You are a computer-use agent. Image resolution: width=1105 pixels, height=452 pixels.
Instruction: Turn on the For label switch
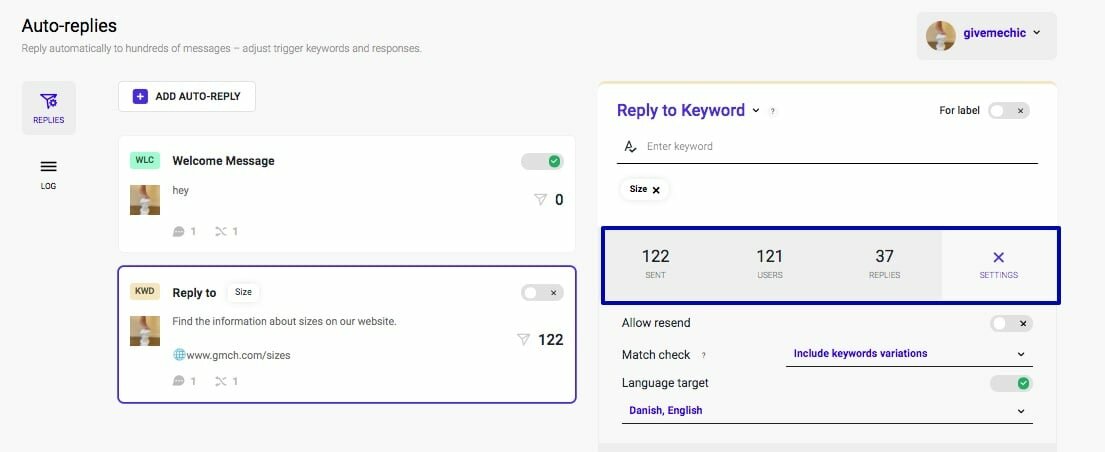pos(1008,111)
